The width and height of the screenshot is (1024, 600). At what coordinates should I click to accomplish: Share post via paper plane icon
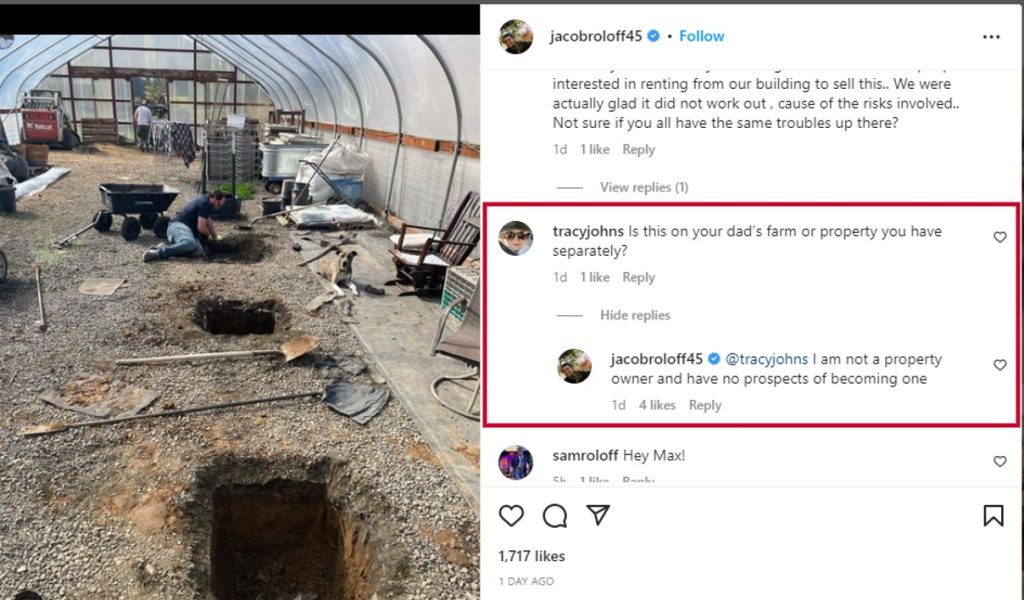(x=598, y=515)
